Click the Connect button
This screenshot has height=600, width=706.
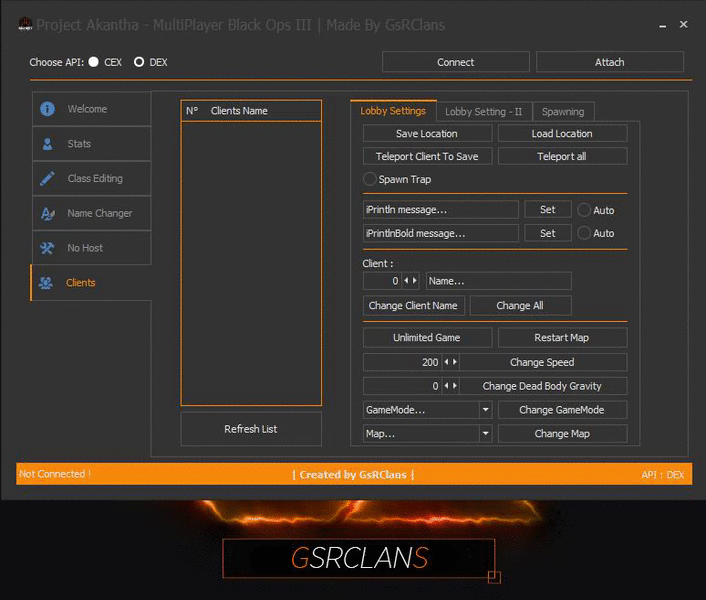point(456,62)
